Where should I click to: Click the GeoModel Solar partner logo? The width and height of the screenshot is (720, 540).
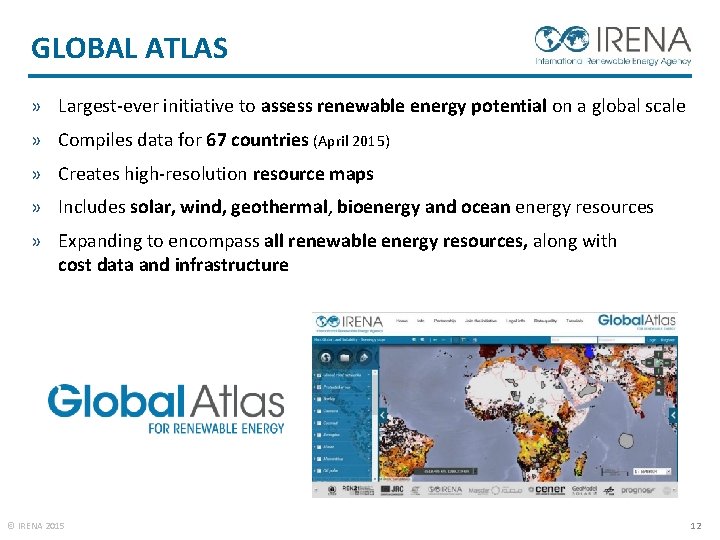(584, 490)
